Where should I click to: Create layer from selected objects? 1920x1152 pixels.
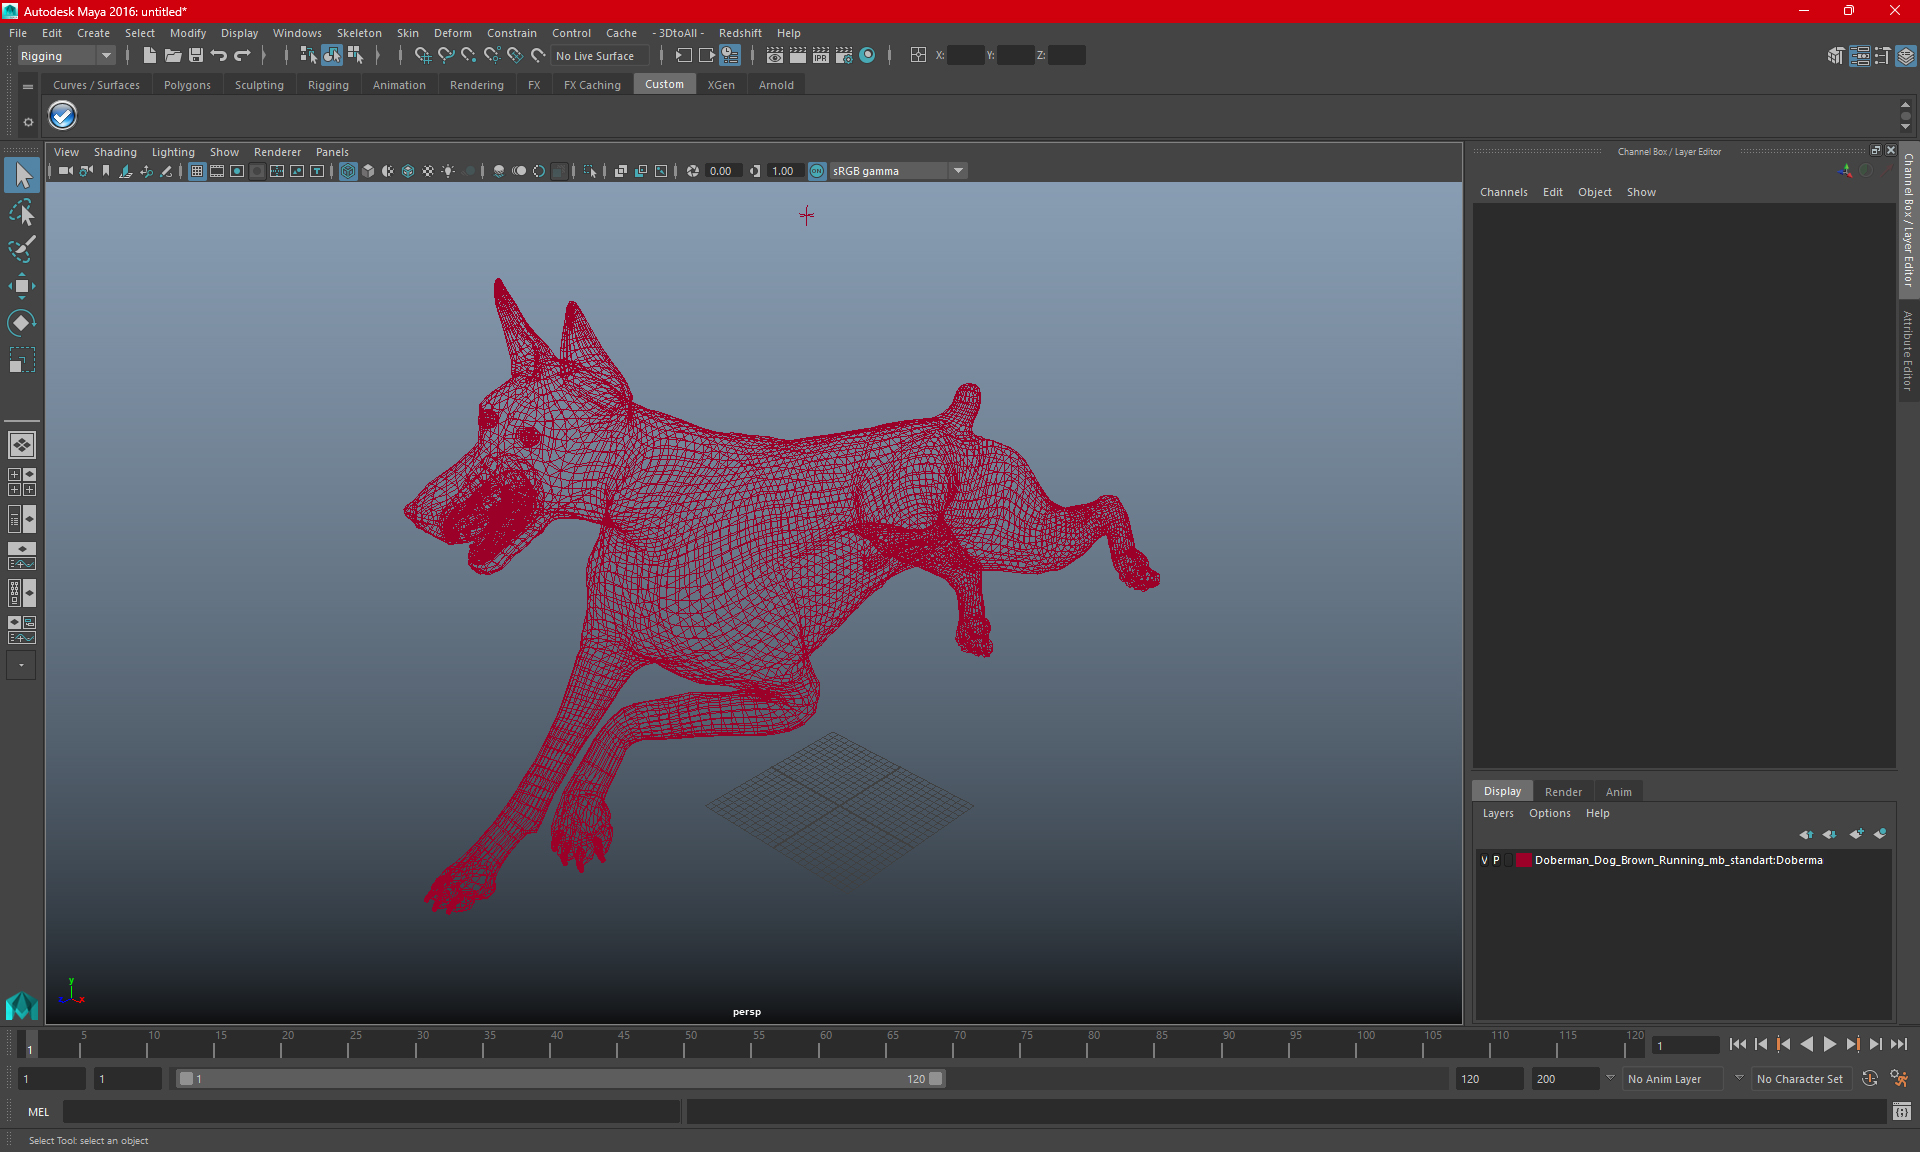pyautogui.click(x=1880, y=834)
